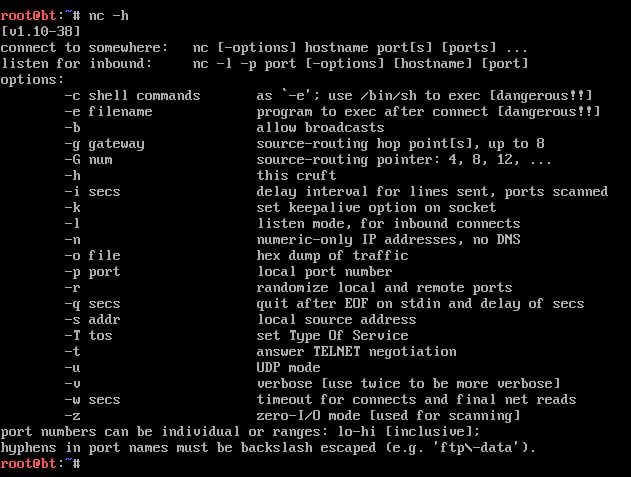Click the '-e filename' option entry
Viewport: 631px width, 477px height.
point(108,112)
